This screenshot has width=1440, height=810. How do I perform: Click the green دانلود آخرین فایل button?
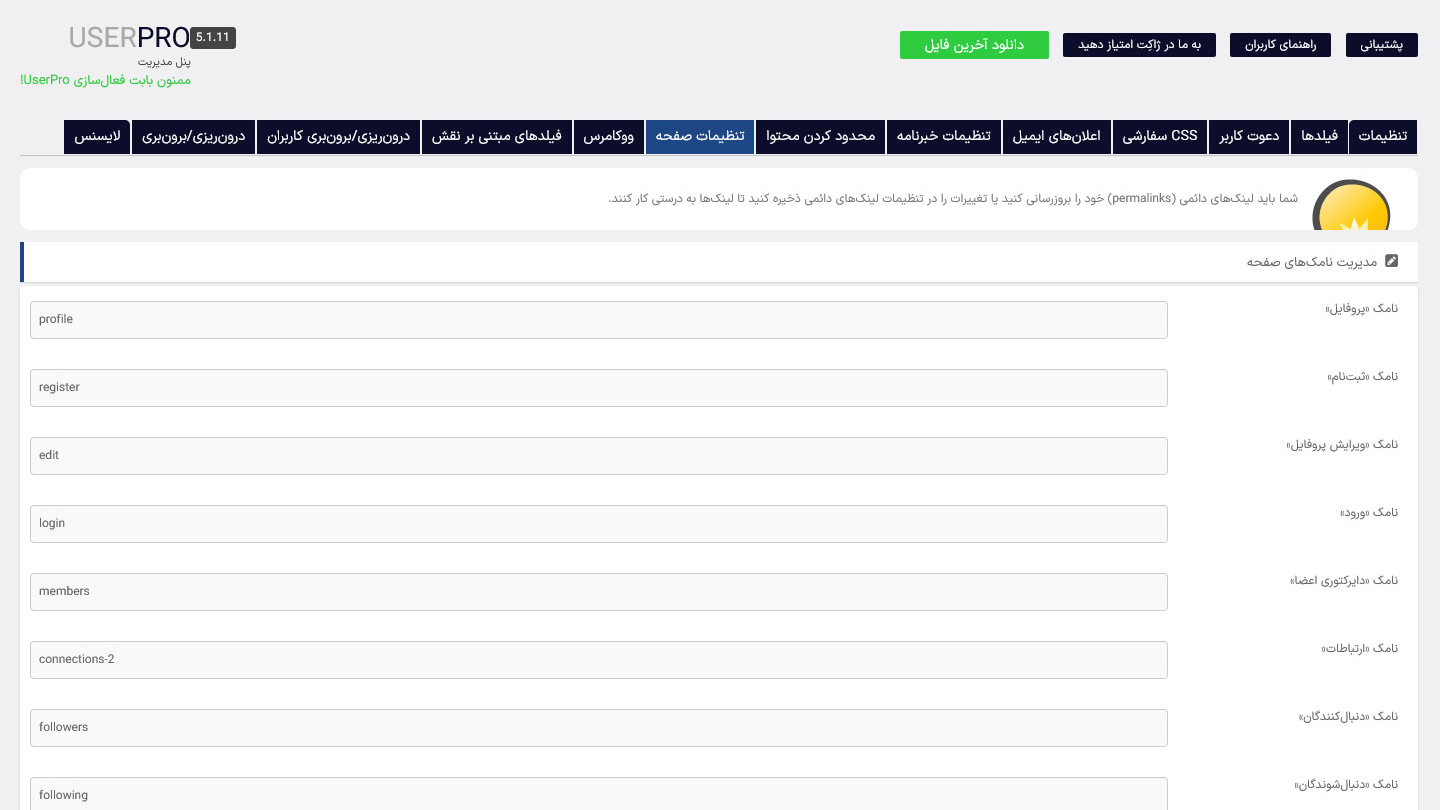(974, 45)
